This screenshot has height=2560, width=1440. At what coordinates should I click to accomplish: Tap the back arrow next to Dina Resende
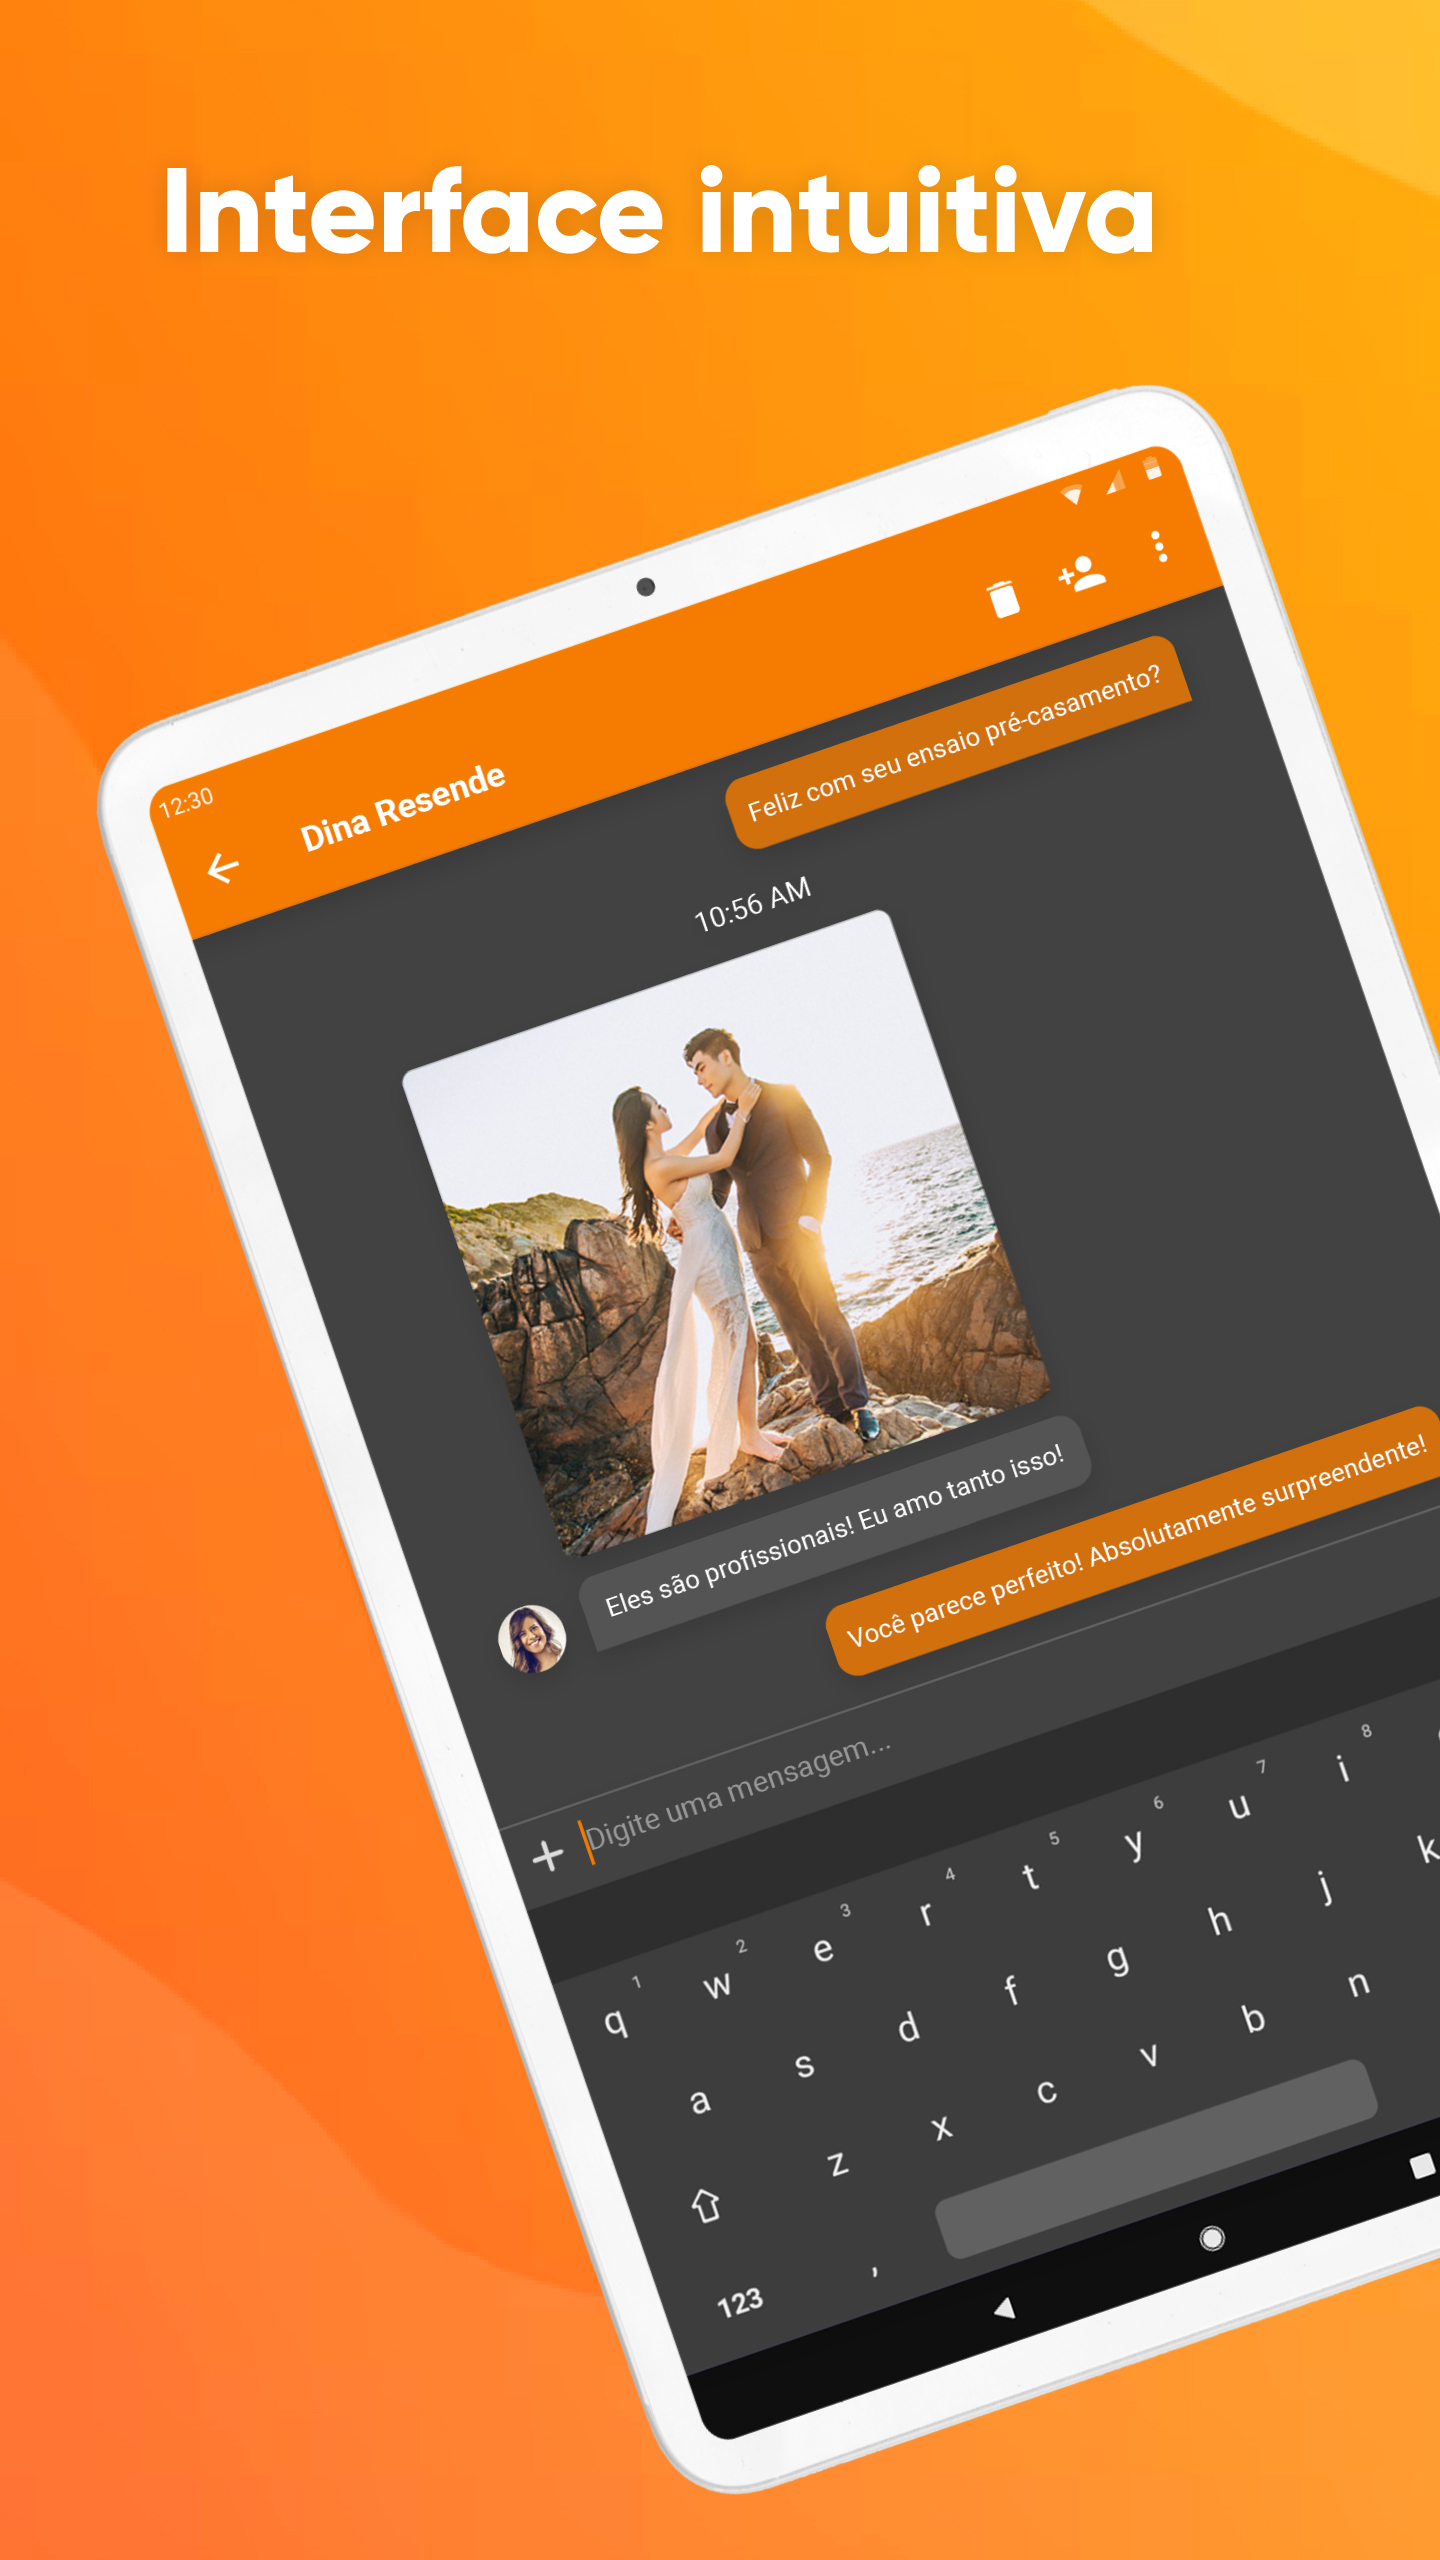pyautogui.click(x=222, y=867)
